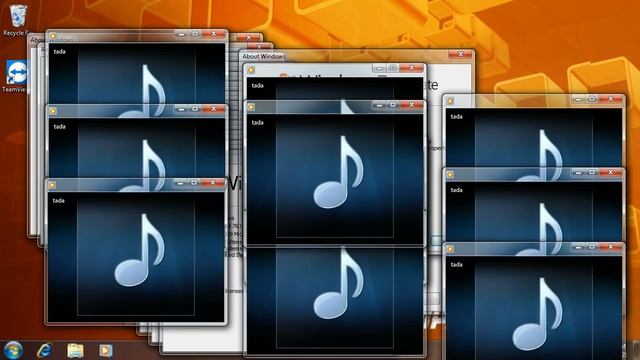Click 'tada' label in second right-stack player
This screenshot has width=640, height=360.
(457, 190)
